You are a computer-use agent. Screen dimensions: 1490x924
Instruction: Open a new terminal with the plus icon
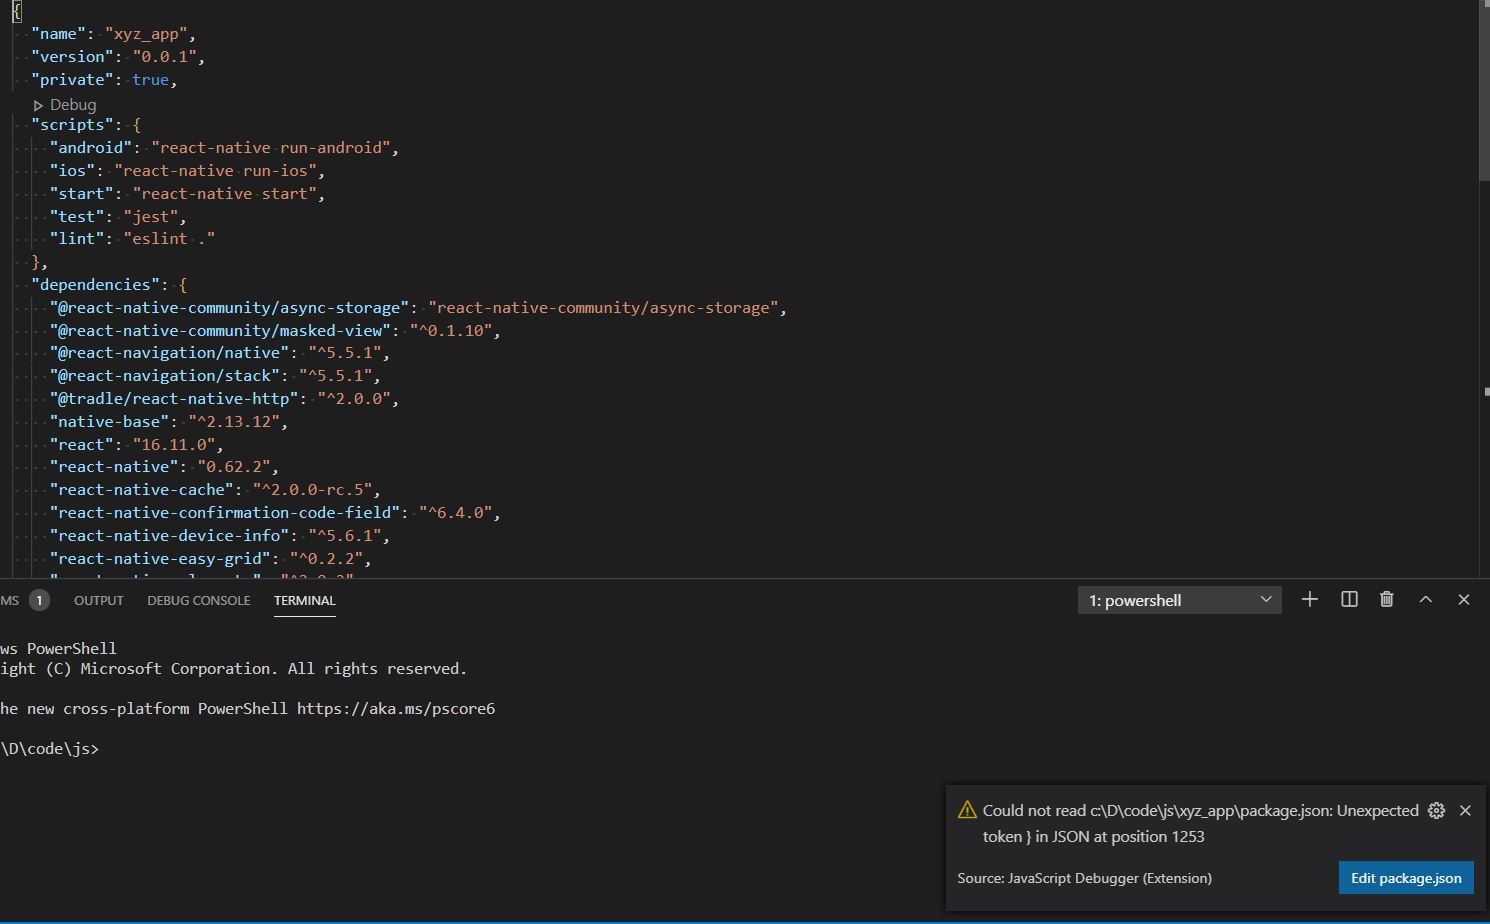pyautogui.click(x=1310, y=599)
